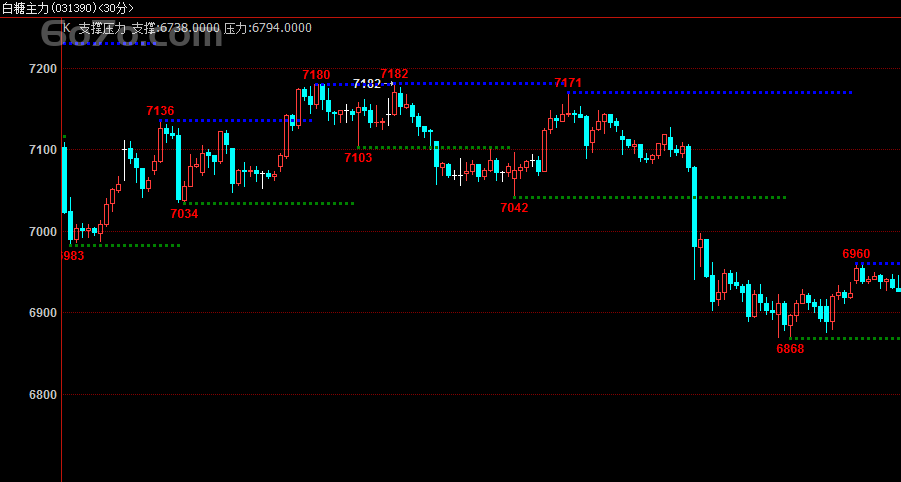
Task: Click the 支撑:6738.0000 value
Action: click(176, 28)
